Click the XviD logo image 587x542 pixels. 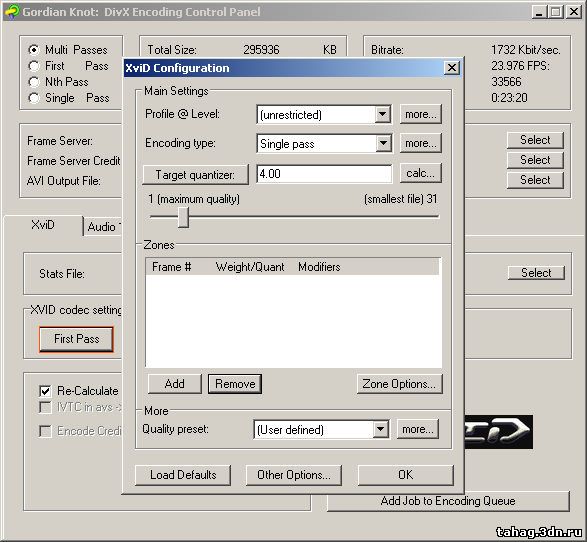click(x=499, y=432)
